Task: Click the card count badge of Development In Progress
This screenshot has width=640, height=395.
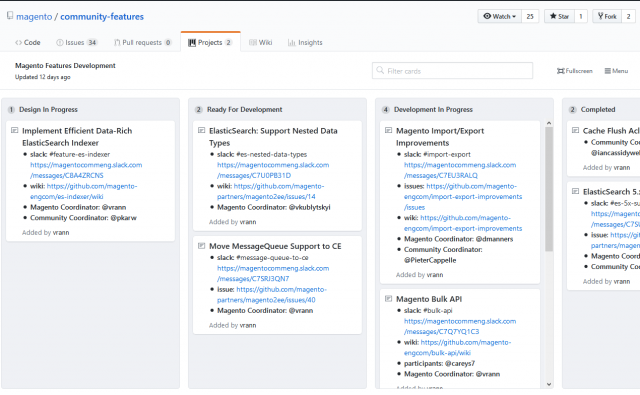Action: click(x=385, y=109)
